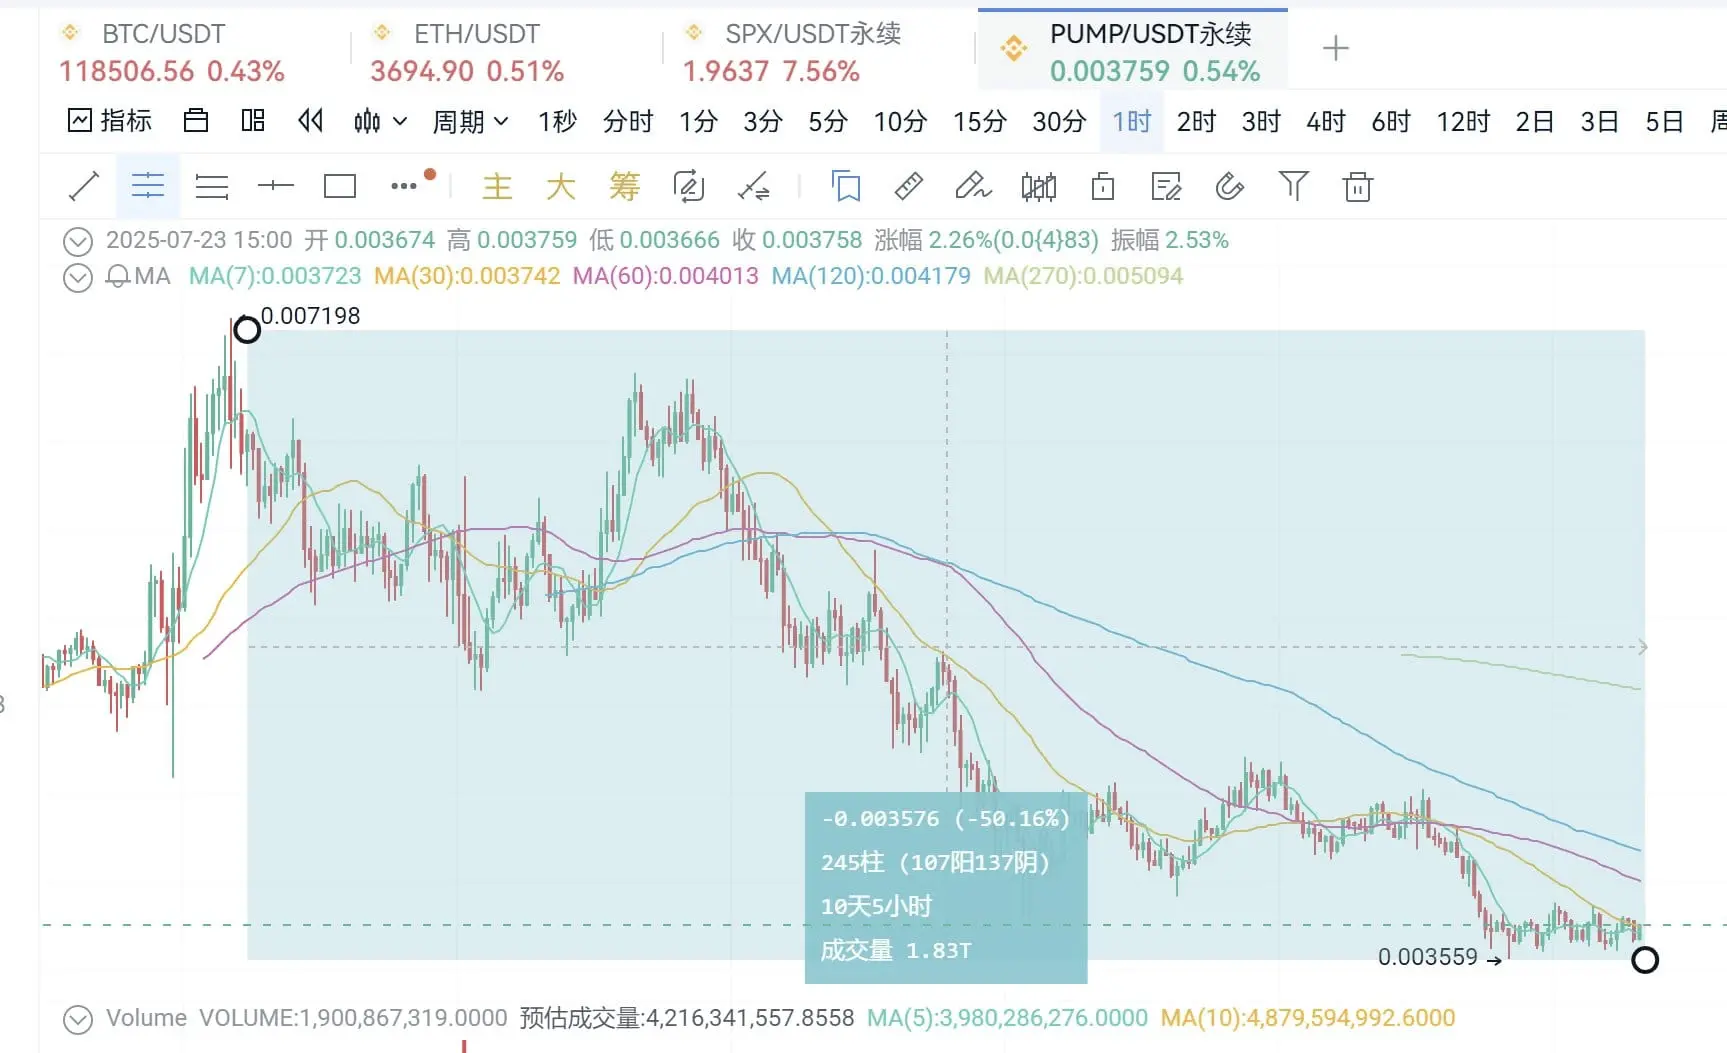
Task: Click the layered bookmark icon
Action: click(846, 186)
